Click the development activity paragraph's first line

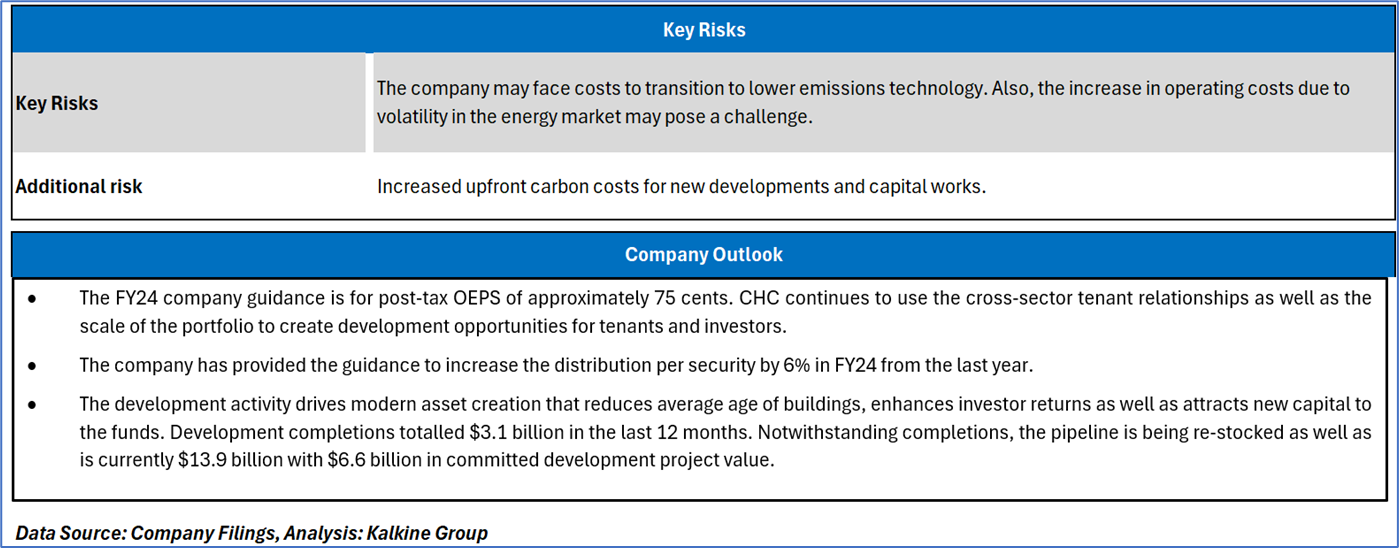pos(725,405)
